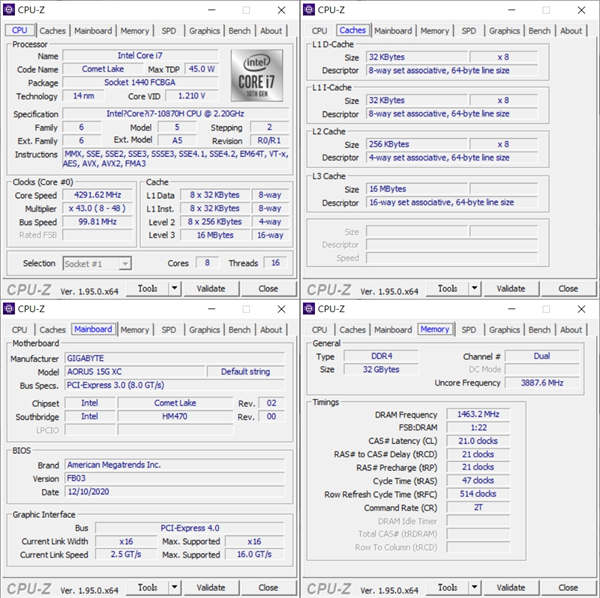Click Close button in bottom-right Memory window
The image size is (600, 598).
click(569, 587)
